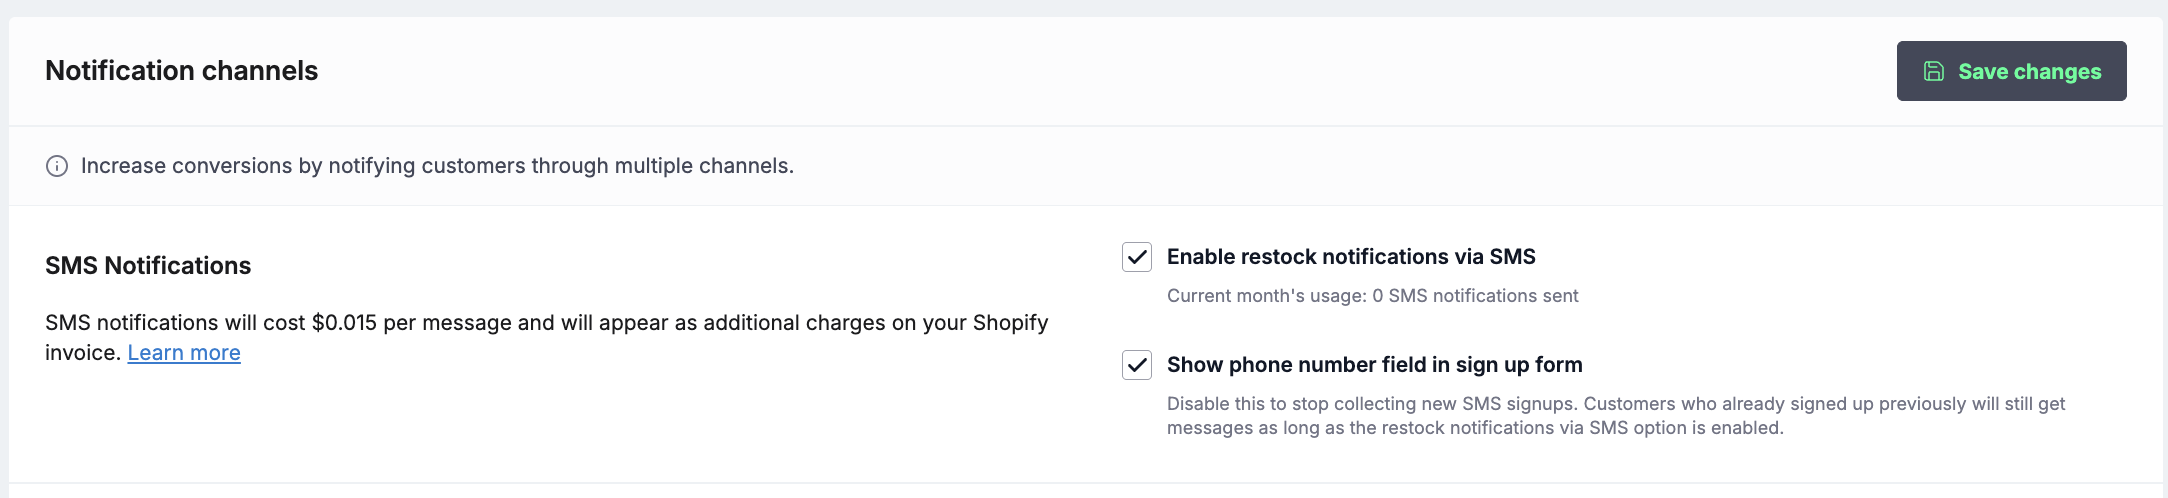Click the 'Increase conversions' info banner text
The height and width of the screenshot is (498, 2168).
point(437,166)
